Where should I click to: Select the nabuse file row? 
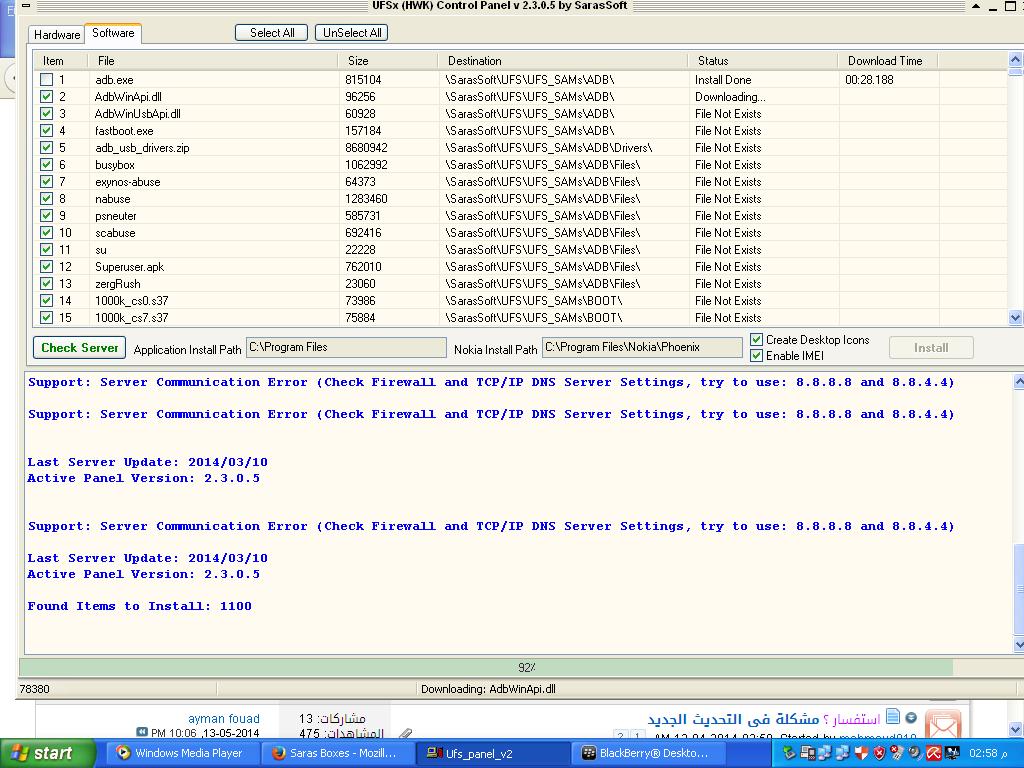click(x=520, y=199)
